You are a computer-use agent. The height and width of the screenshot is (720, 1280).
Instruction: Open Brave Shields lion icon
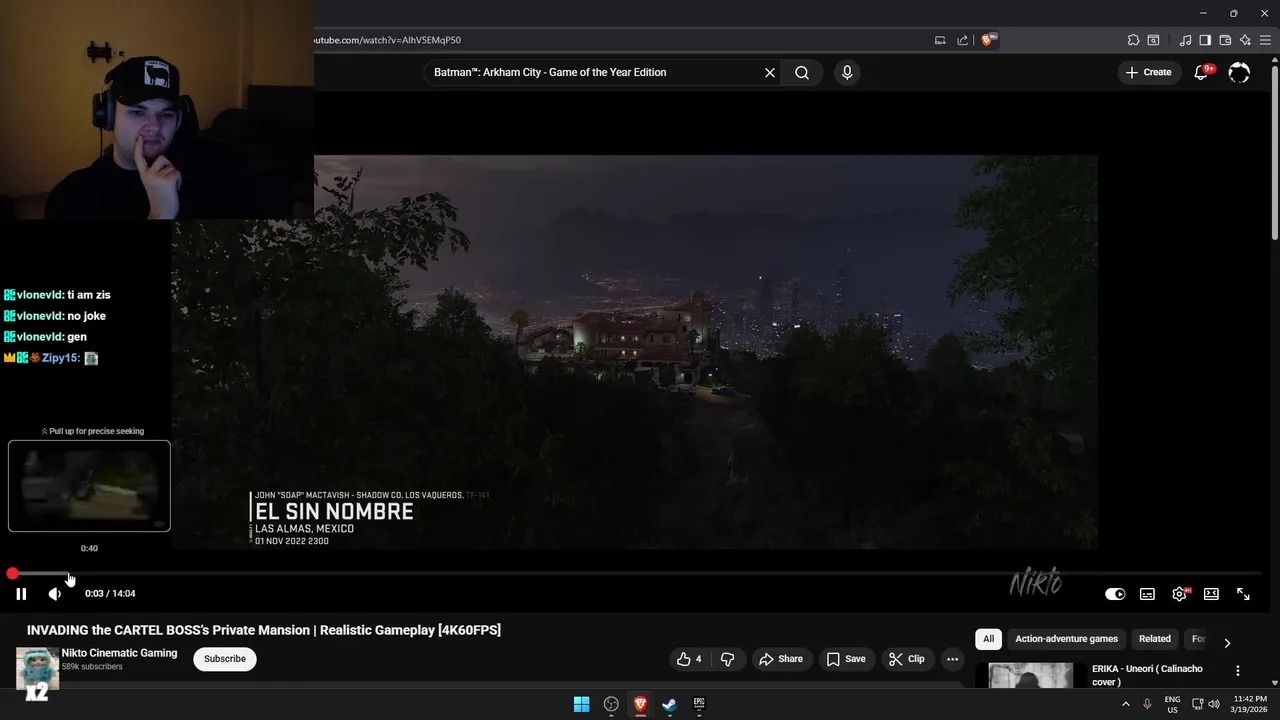988,40
